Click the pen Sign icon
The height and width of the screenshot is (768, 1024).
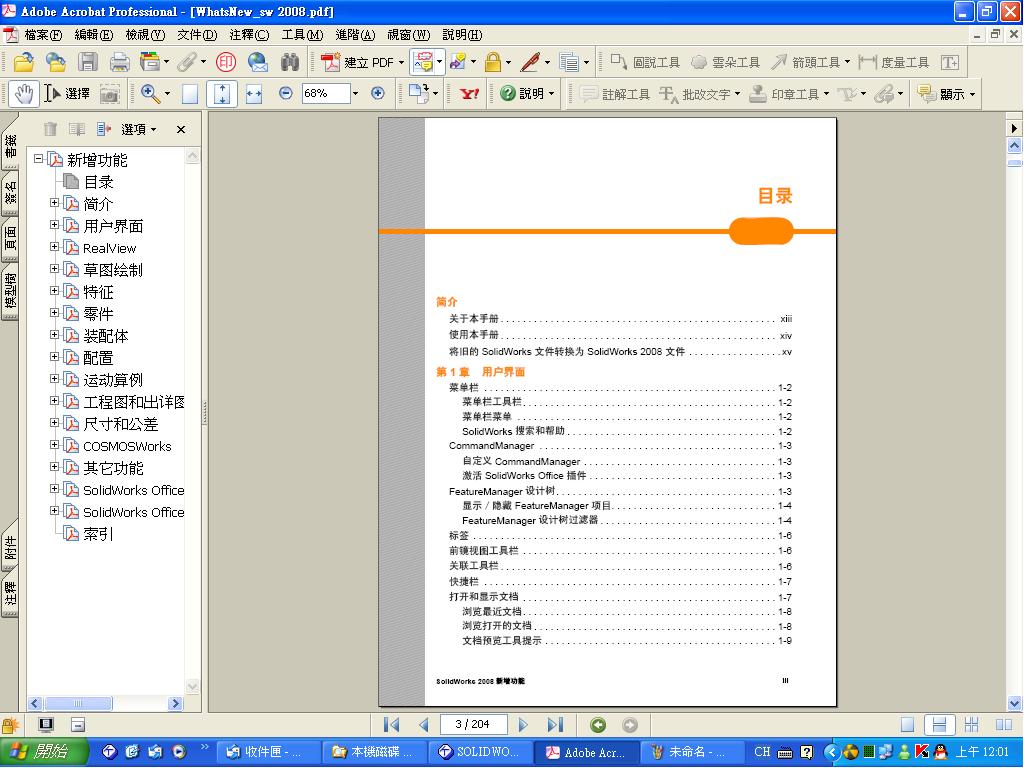tap(530, 62)
